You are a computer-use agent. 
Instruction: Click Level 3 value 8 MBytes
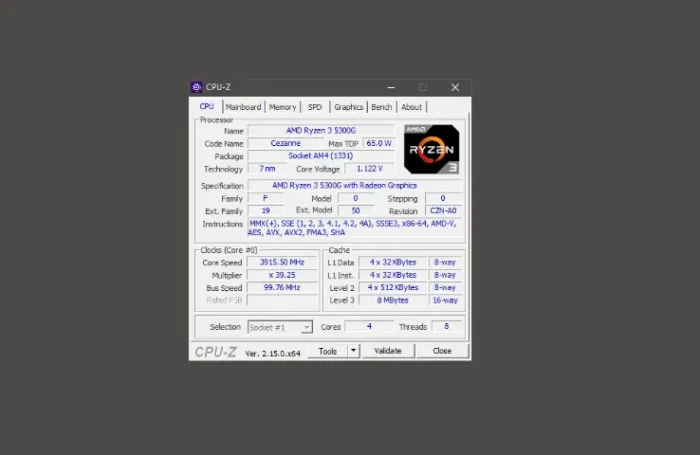(393, 300)
